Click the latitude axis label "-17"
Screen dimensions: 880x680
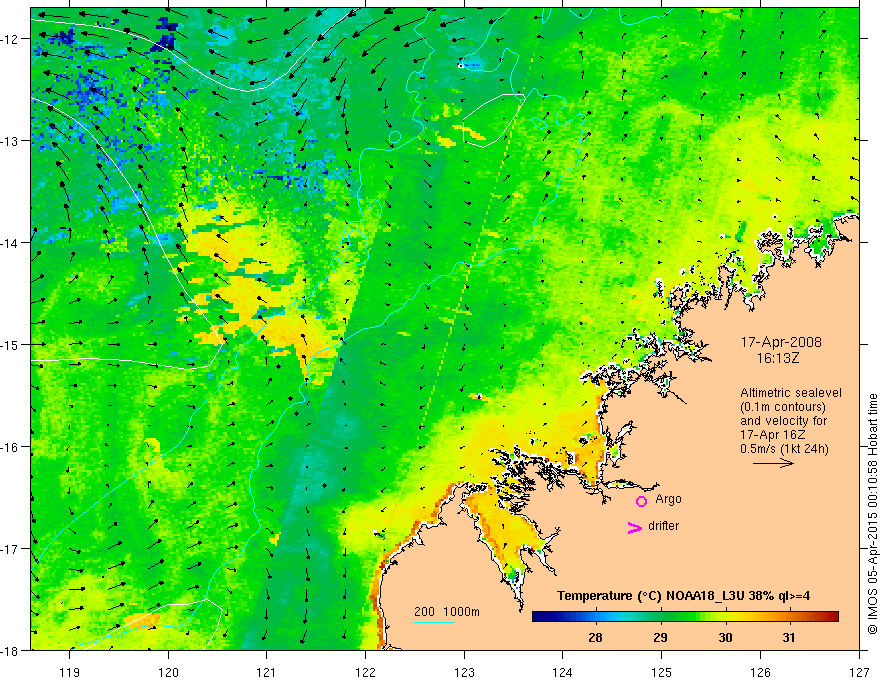coord(11,549)
